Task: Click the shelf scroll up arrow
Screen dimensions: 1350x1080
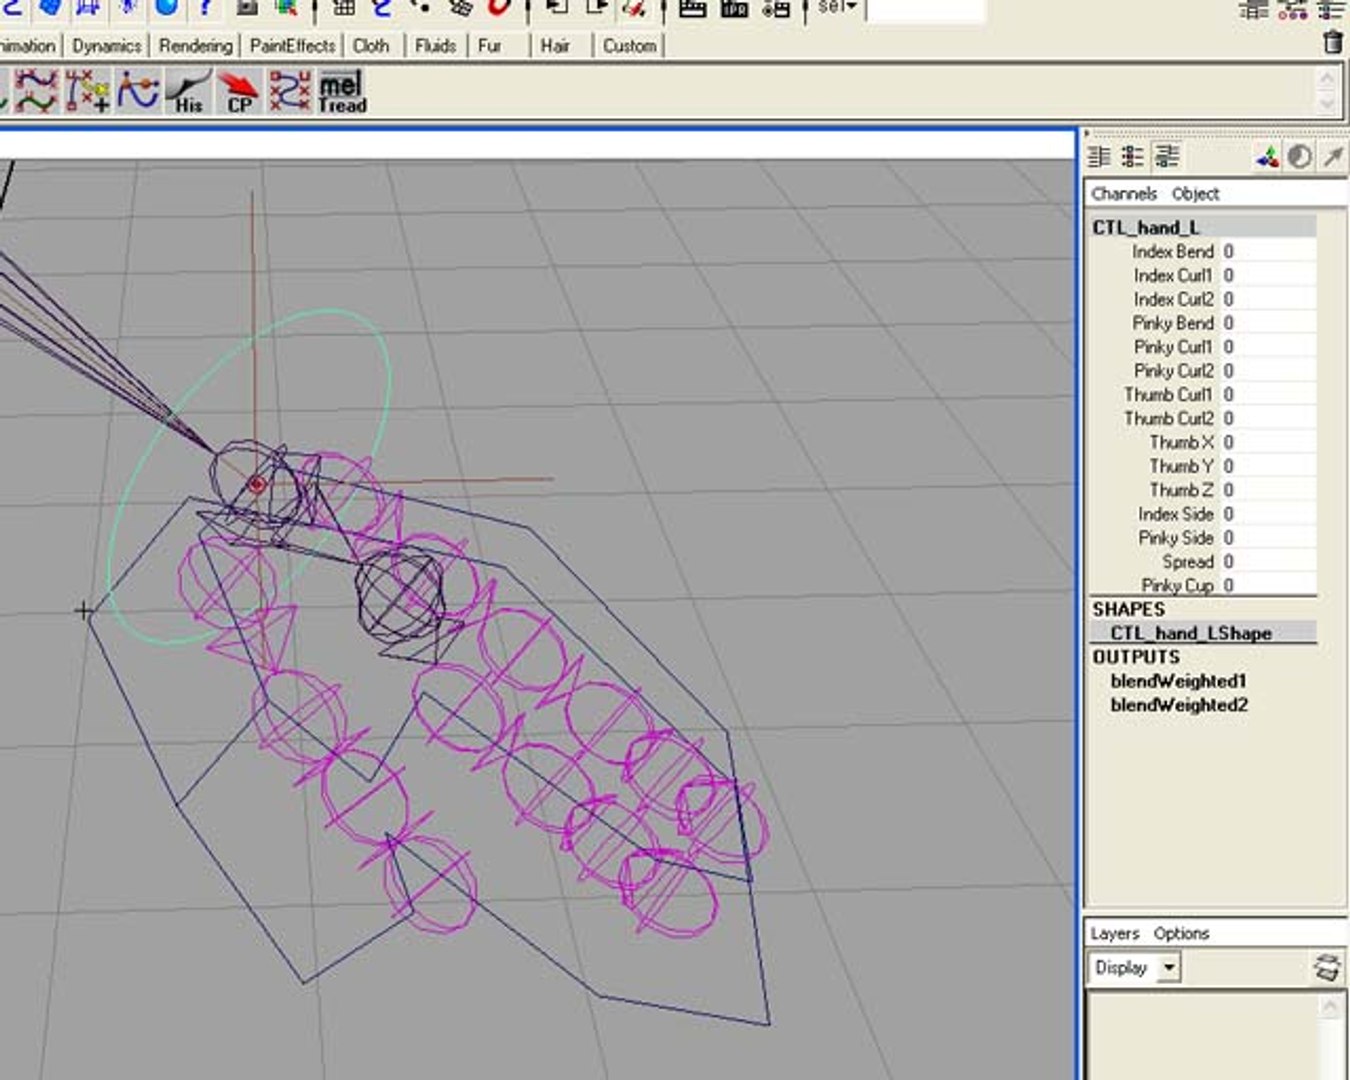Action: (x=1327, y=79)
